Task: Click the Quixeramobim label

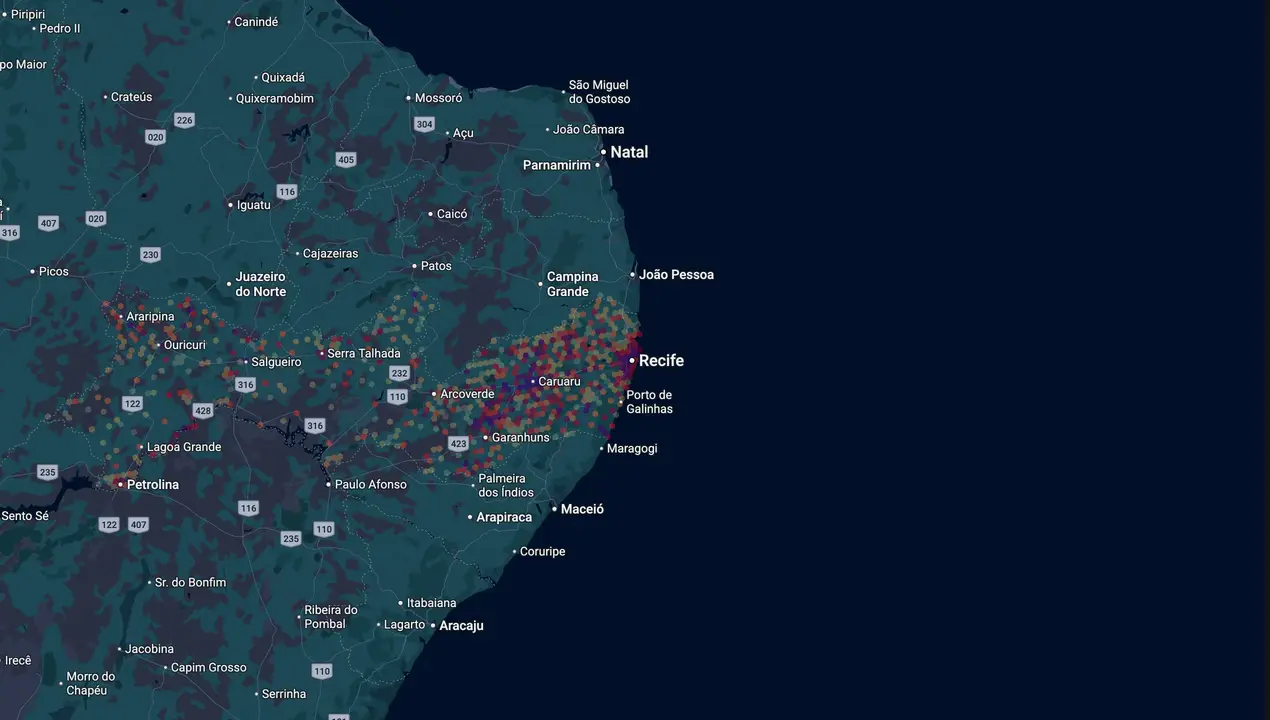Action: tap(275, 98)
